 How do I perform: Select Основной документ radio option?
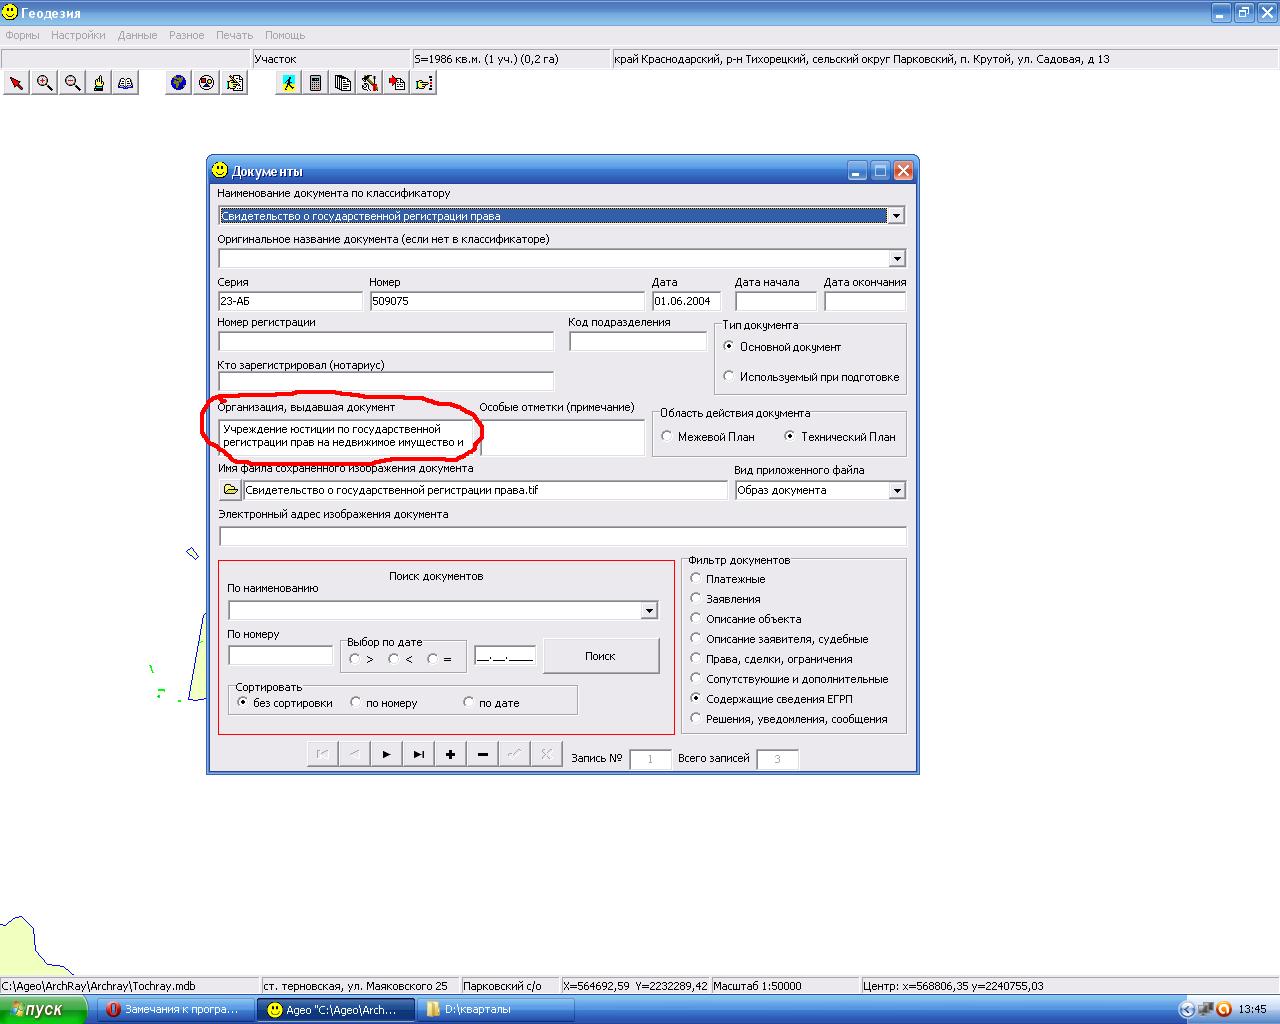(728, 346)
